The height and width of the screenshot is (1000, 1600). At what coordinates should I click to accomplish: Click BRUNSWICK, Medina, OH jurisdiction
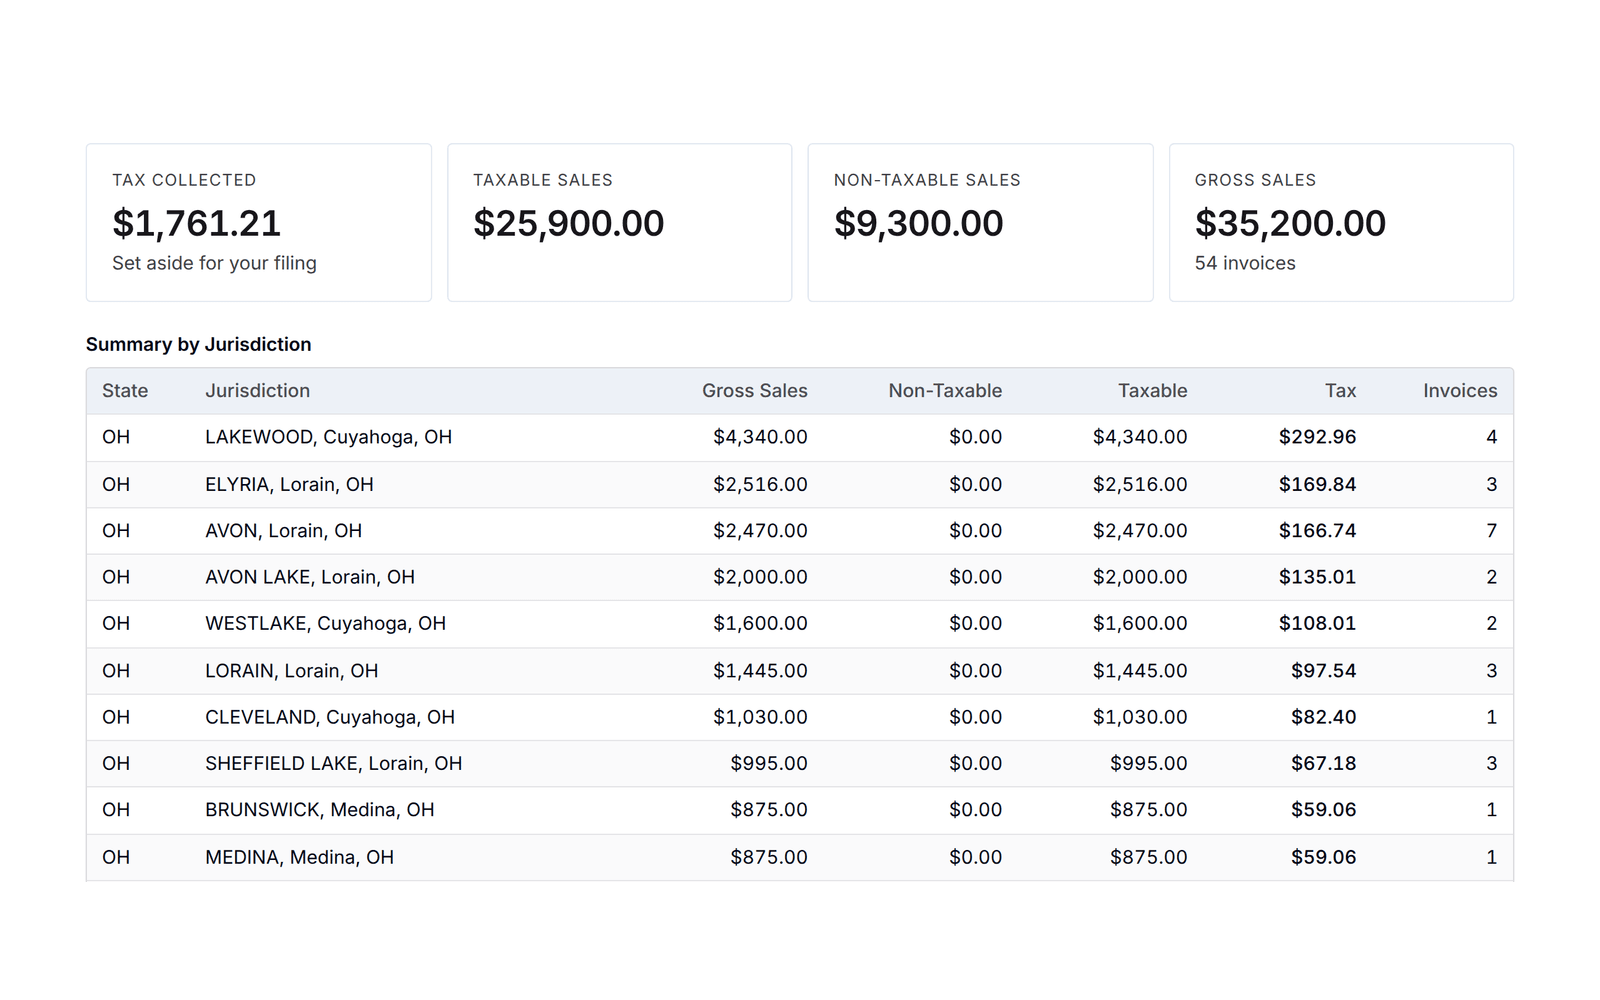(320, 810)
